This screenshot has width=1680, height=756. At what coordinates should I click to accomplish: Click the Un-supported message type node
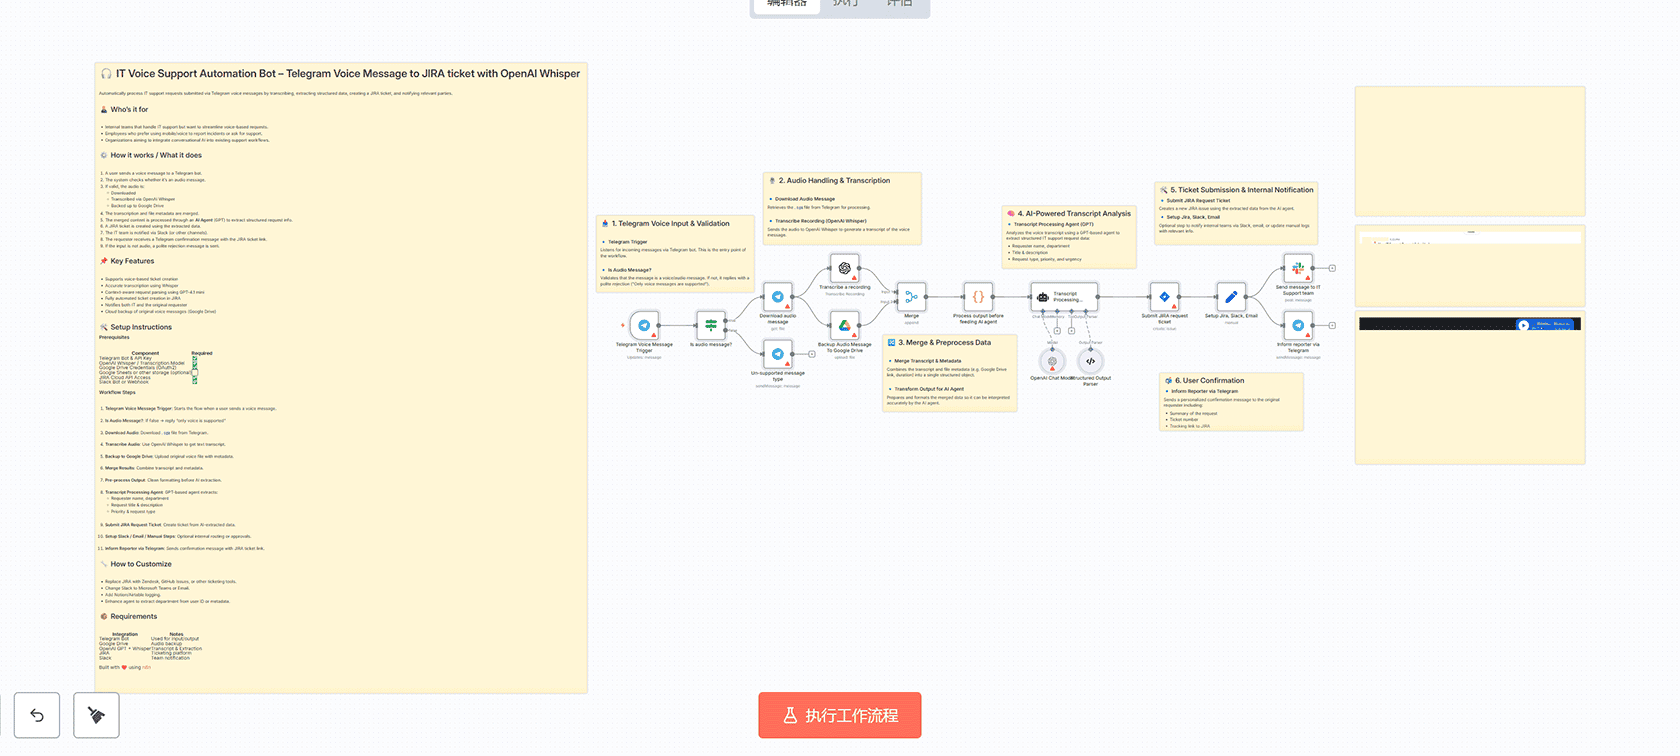tap(778, 354)
